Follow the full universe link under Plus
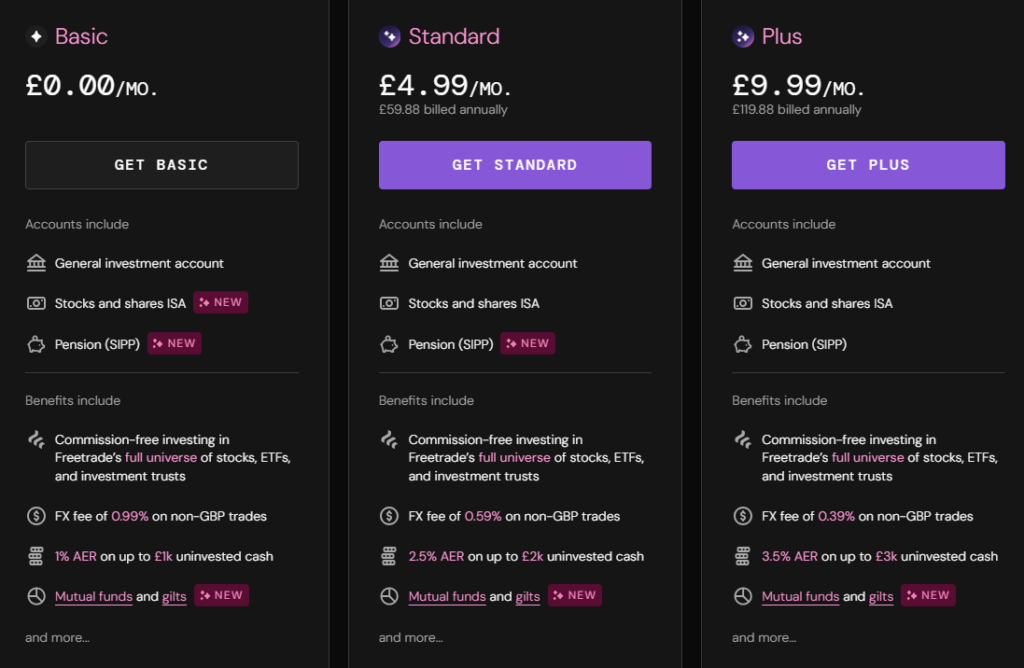 pyautogui.click(x=868, y=457)
